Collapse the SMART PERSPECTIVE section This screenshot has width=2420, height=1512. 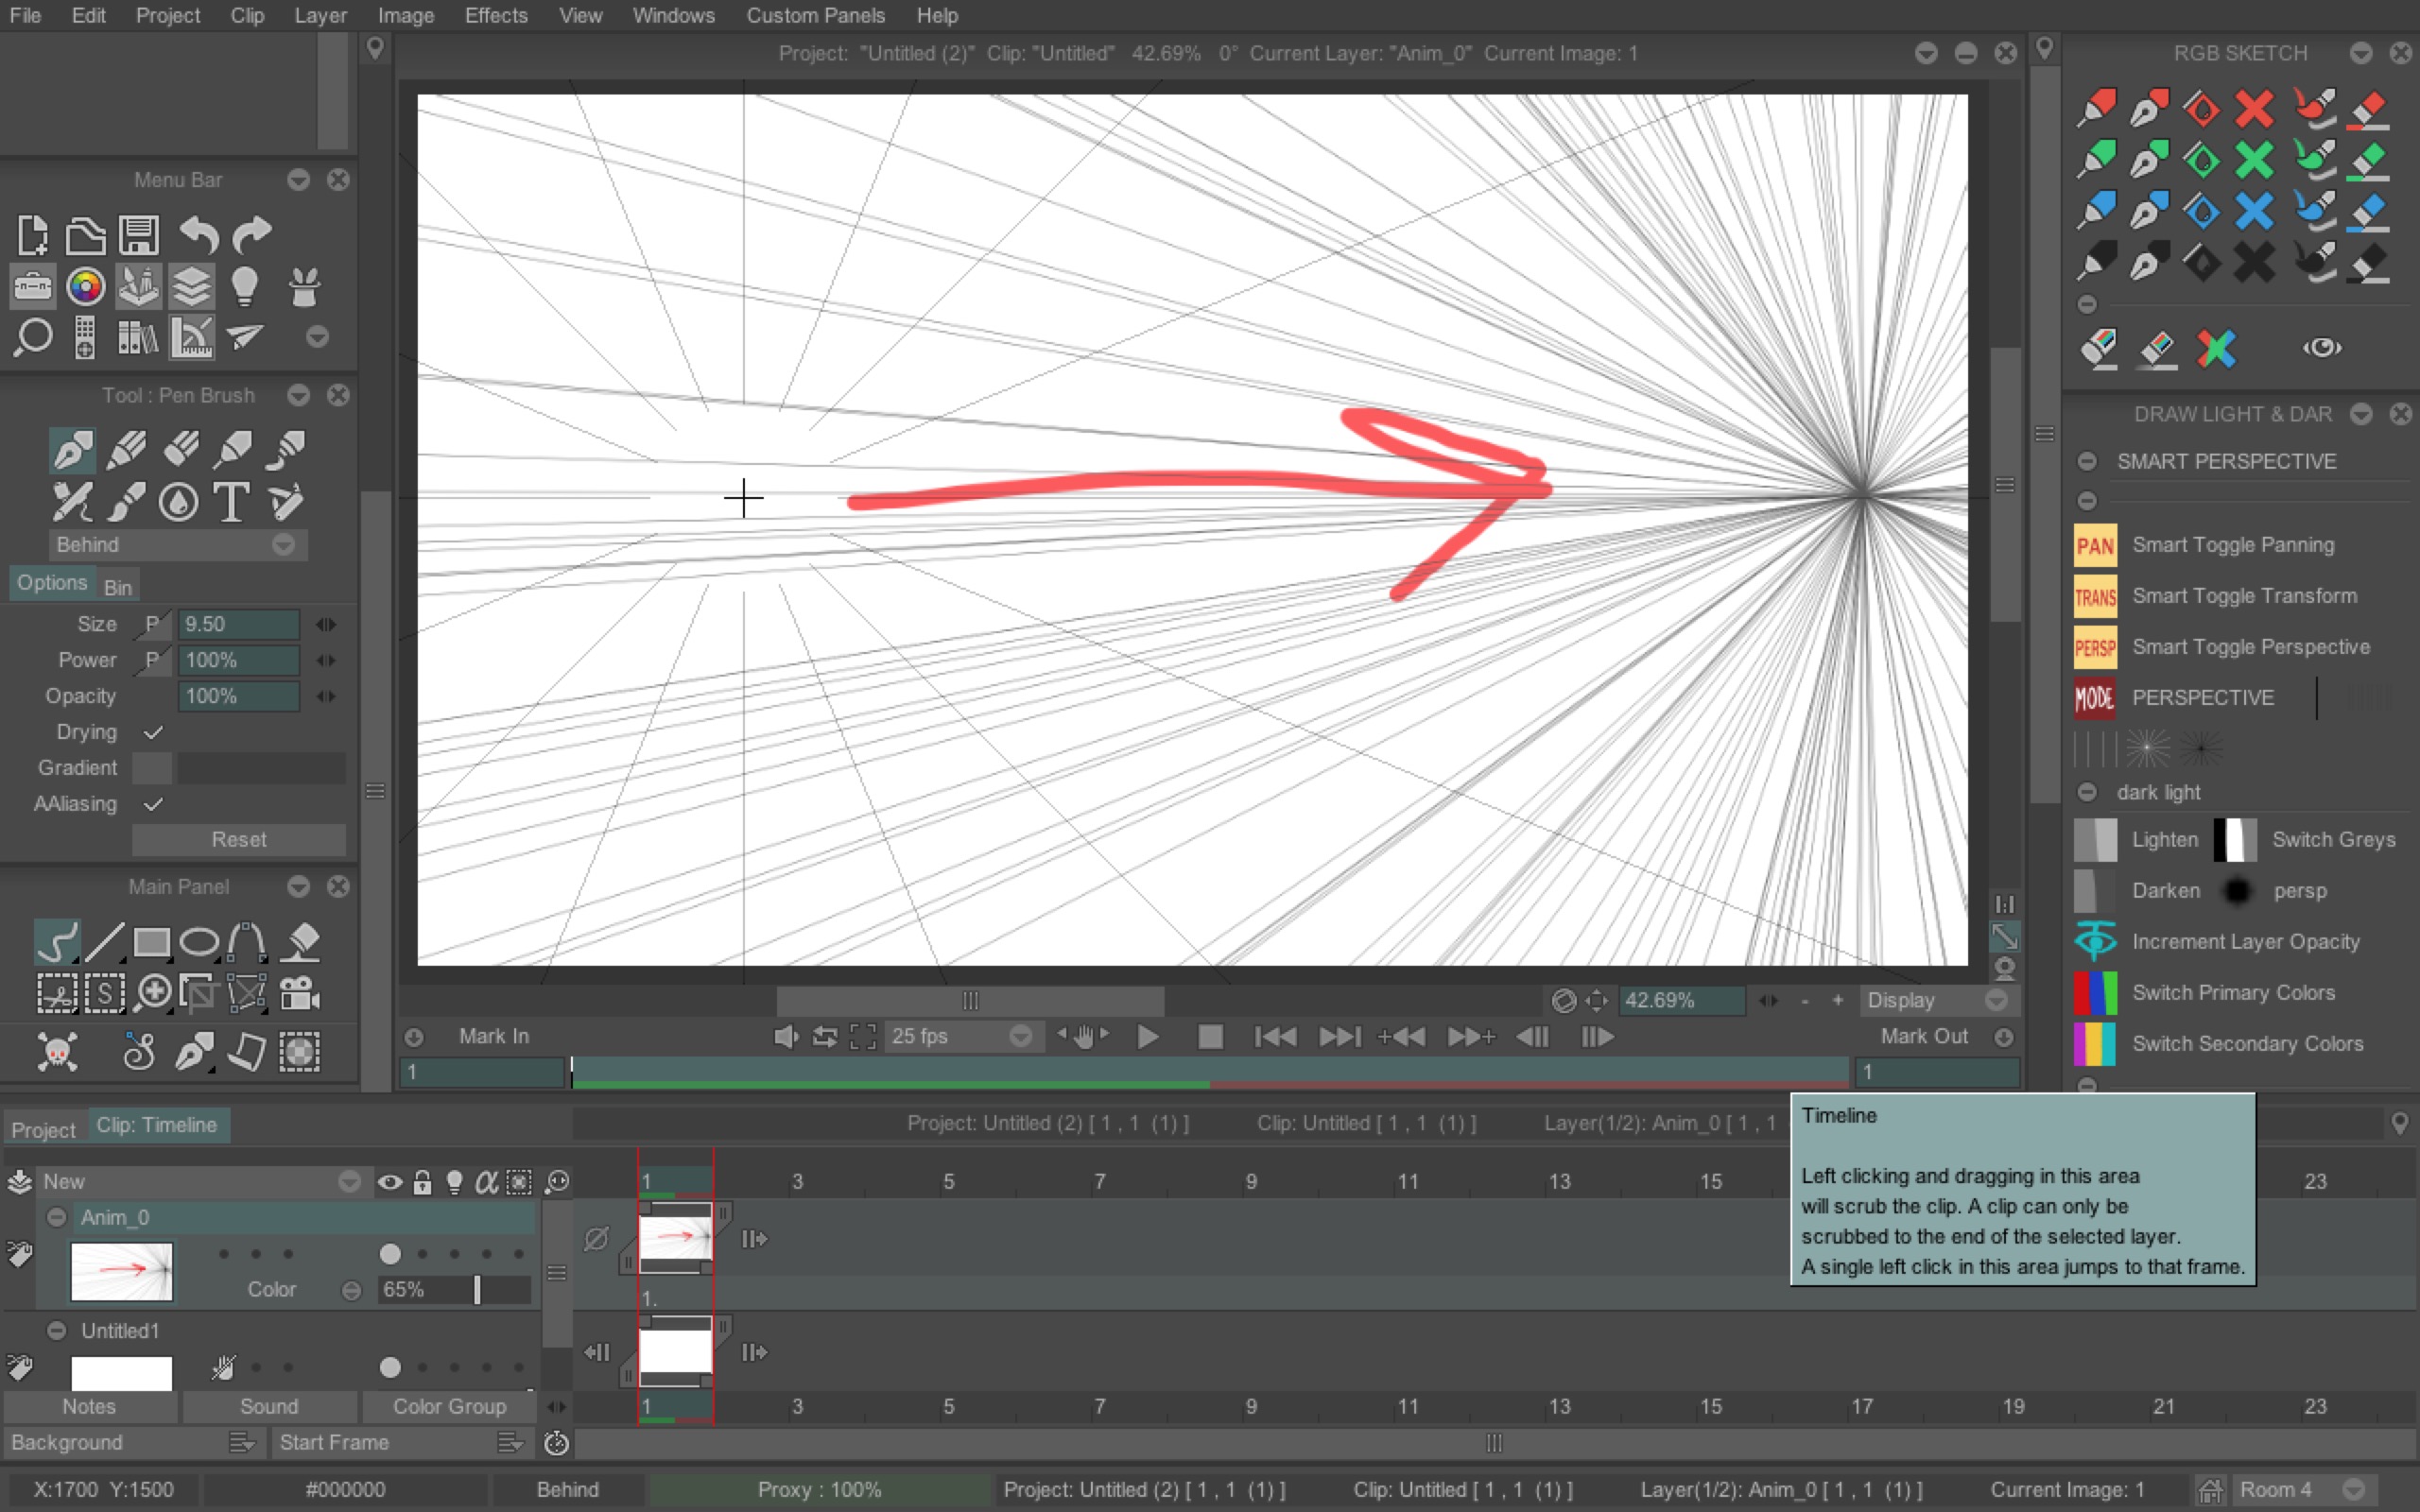pyautogui.click(x=2087, y=461)
